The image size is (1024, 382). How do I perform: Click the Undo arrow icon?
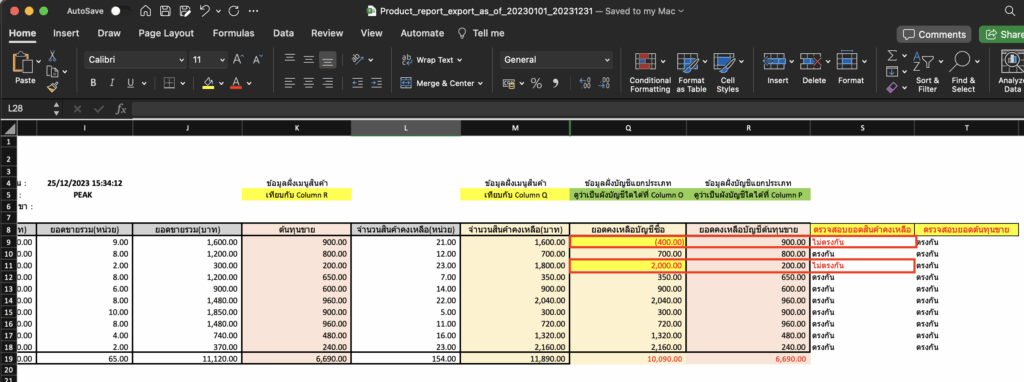[204, 11]
